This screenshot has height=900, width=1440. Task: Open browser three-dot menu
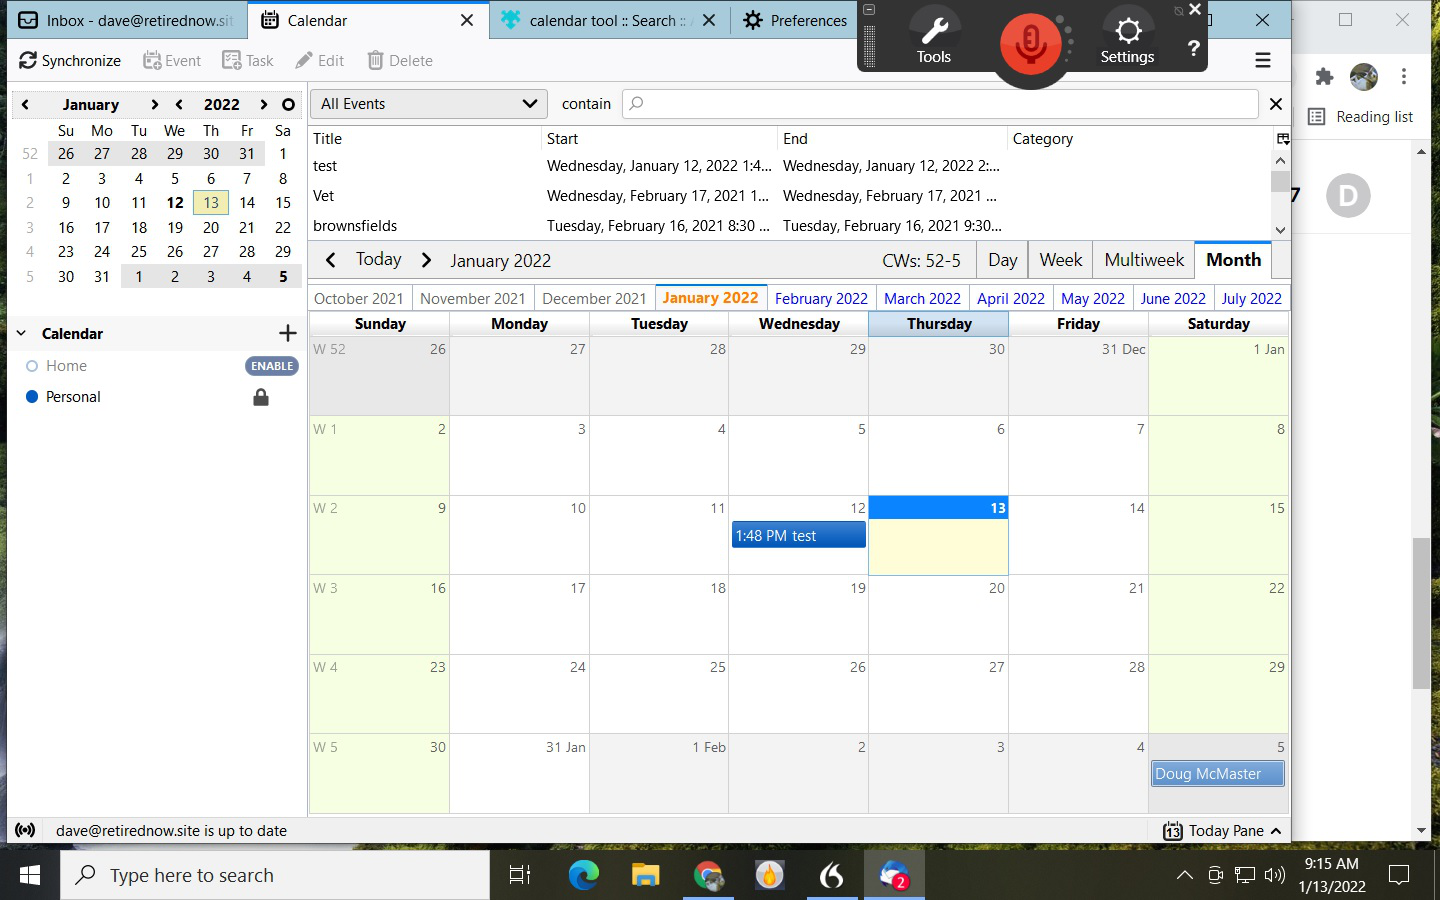click(x=1404, y=77)
